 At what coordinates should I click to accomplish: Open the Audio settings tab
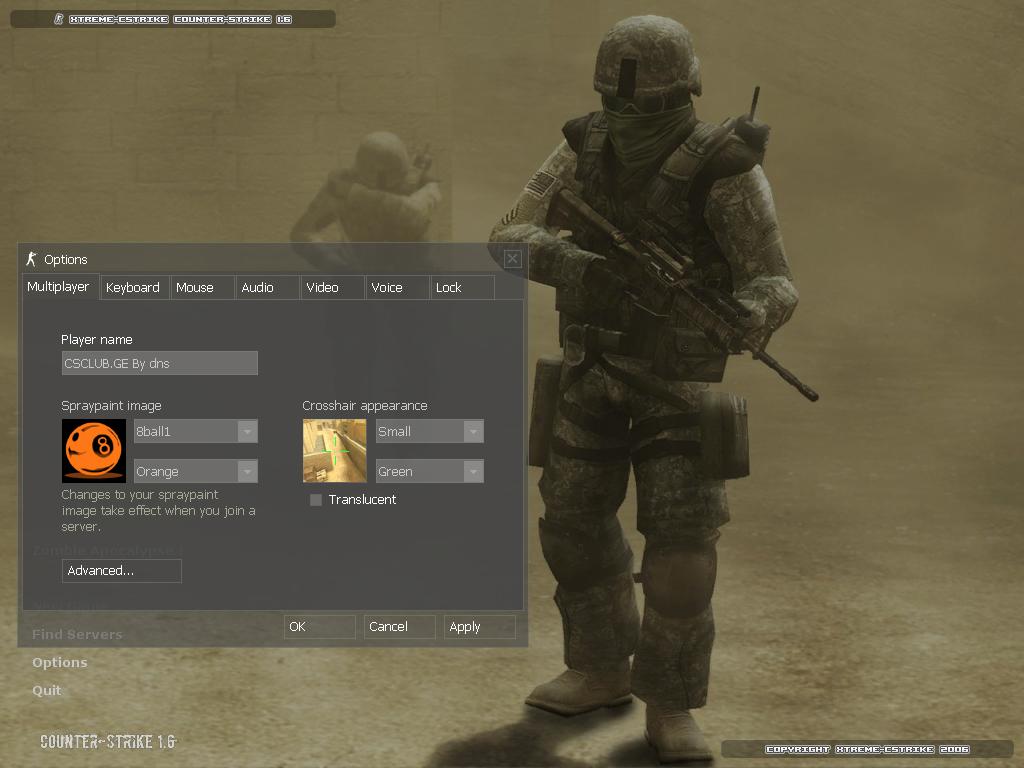point(258,287)
